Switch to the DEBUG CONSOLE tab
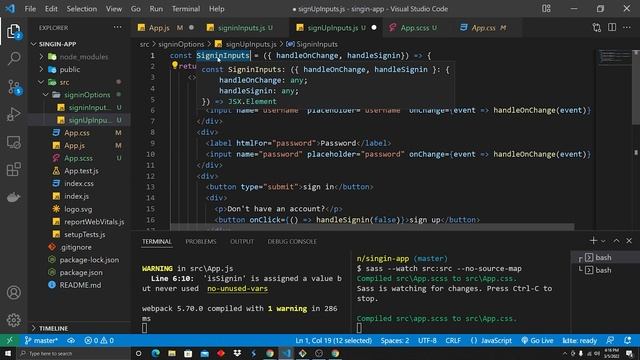The image size is (640, 360). pyautogui.click(x=292, y=241)
